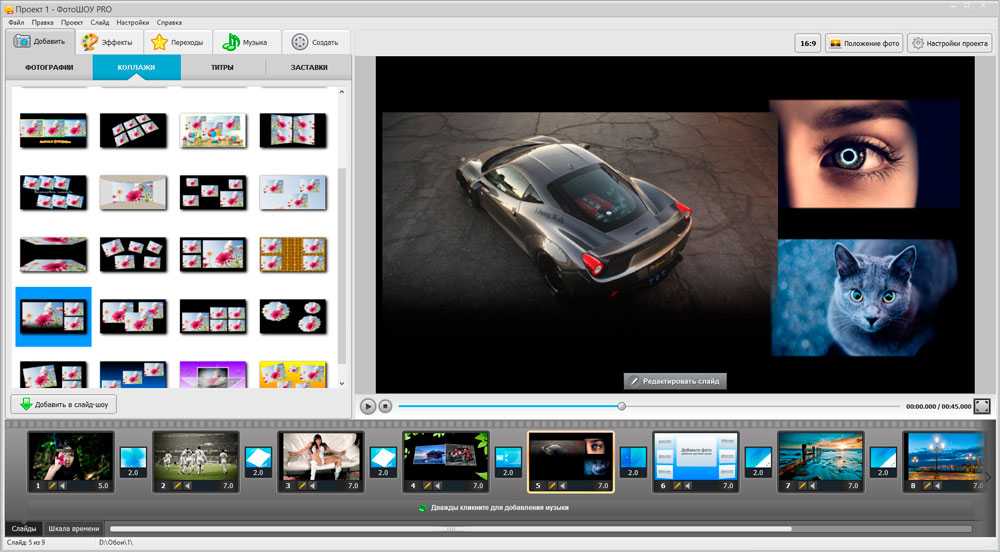Click Редактировать слайд on the preview

675,381
